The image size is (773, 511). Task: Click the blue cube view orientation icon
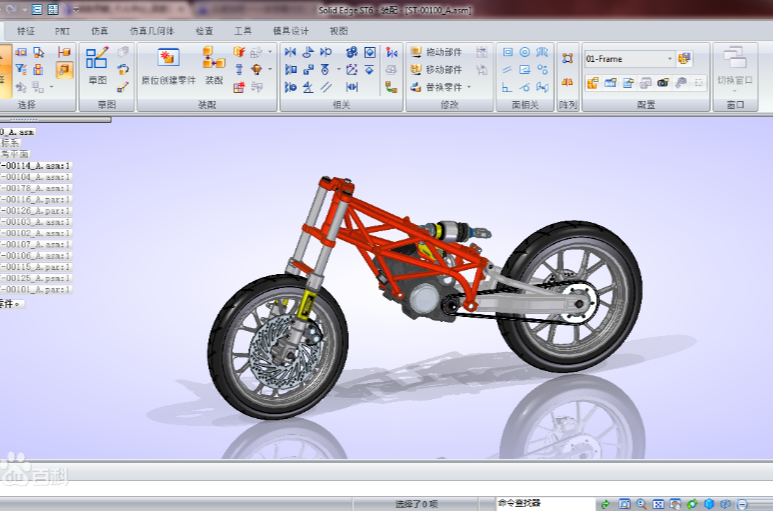click(709, 504)
